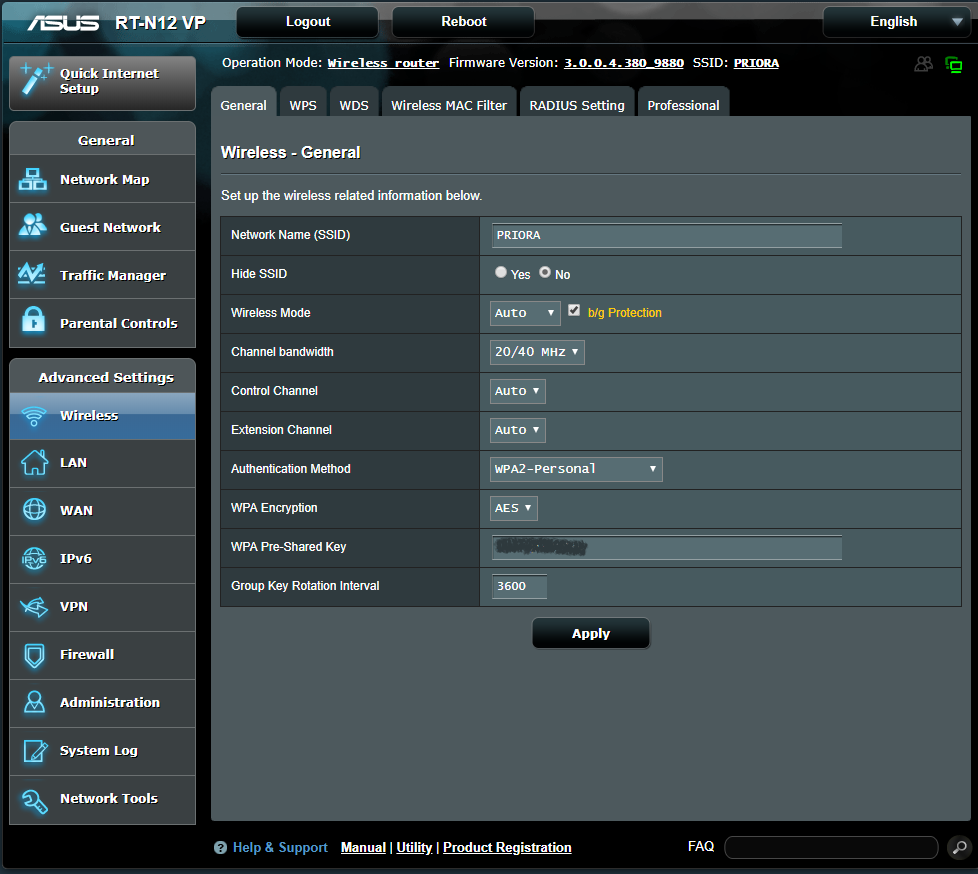Click the Firewall shield icon
This screenshot has width=978, height=874.
coord(34,656)
